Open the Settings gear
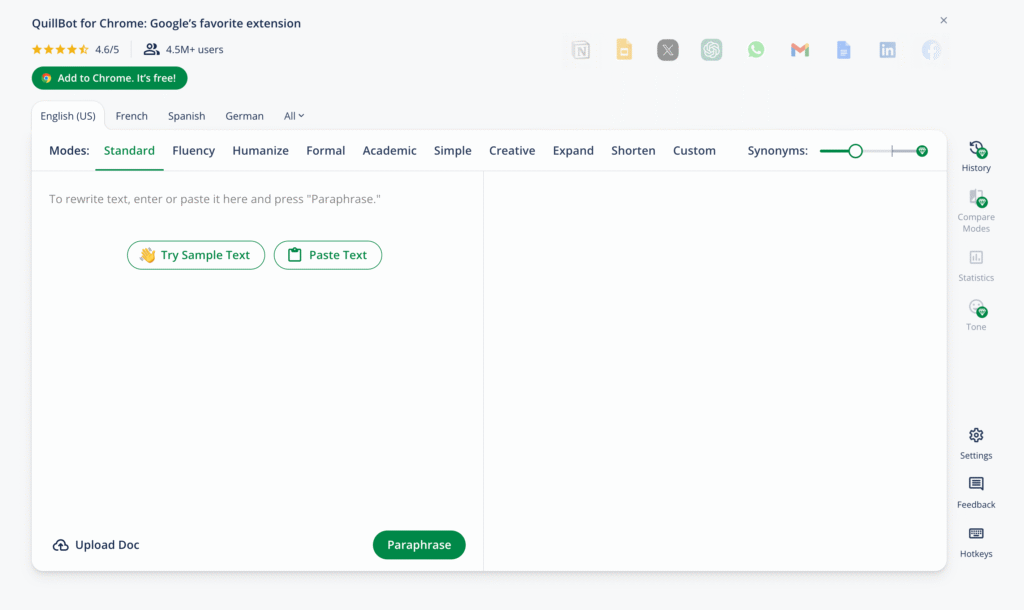 [x=976, y=435]
